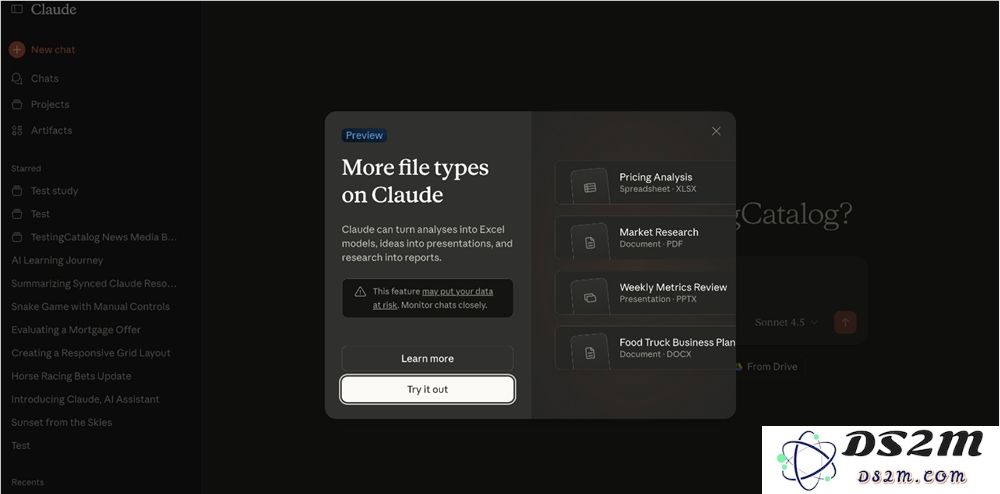Open the Chats section icon
This screenshot has height=494, width=1000.
pos(17,78)
